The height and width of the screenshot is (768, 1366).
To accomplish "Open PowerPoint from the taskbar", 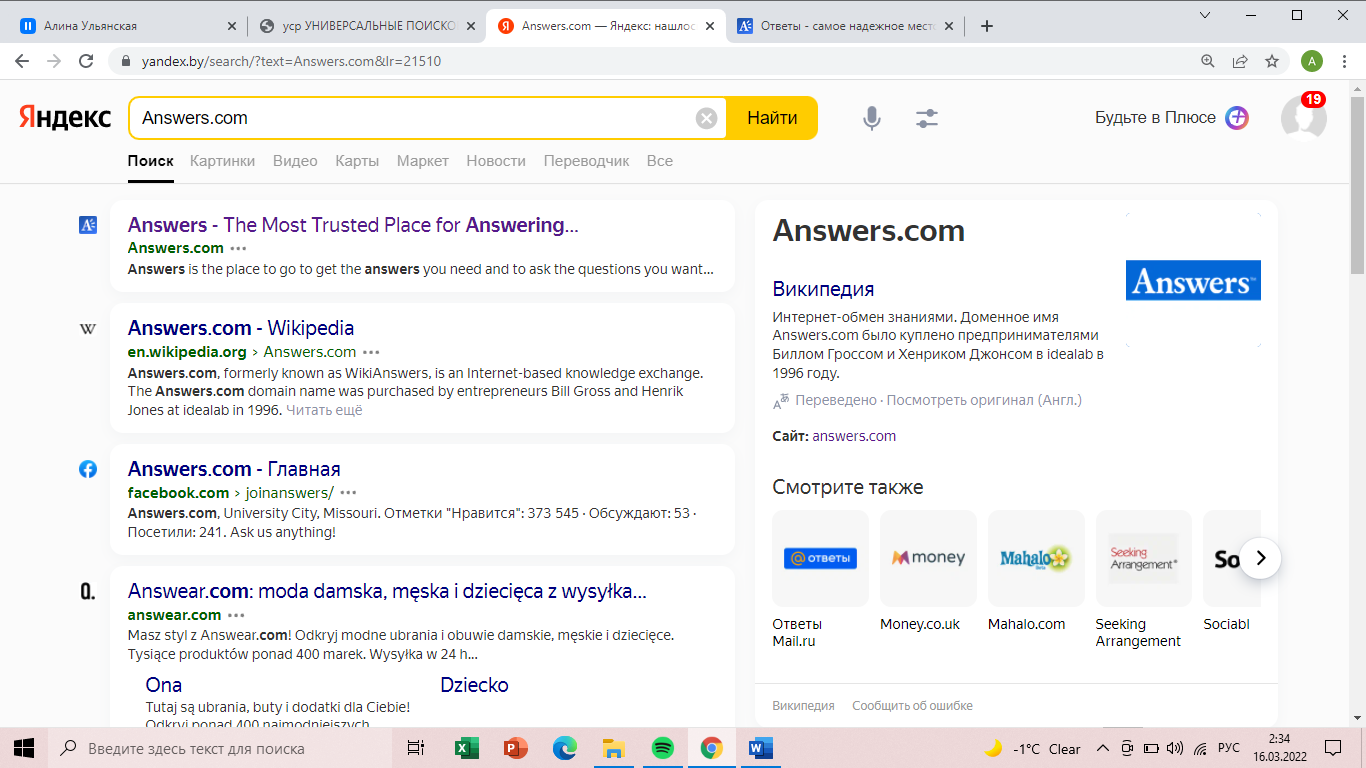I will [516, 748].
